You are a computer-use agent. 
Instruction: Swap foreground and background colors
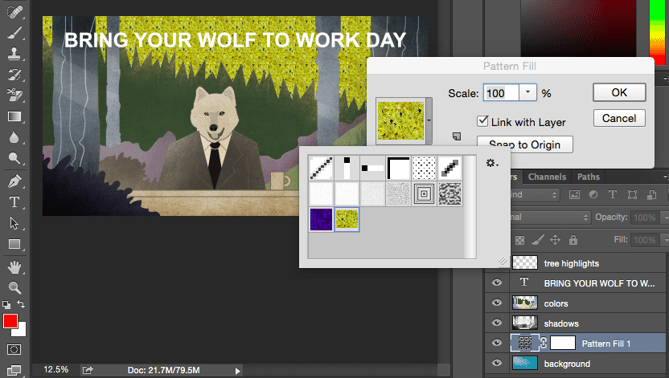21,304
